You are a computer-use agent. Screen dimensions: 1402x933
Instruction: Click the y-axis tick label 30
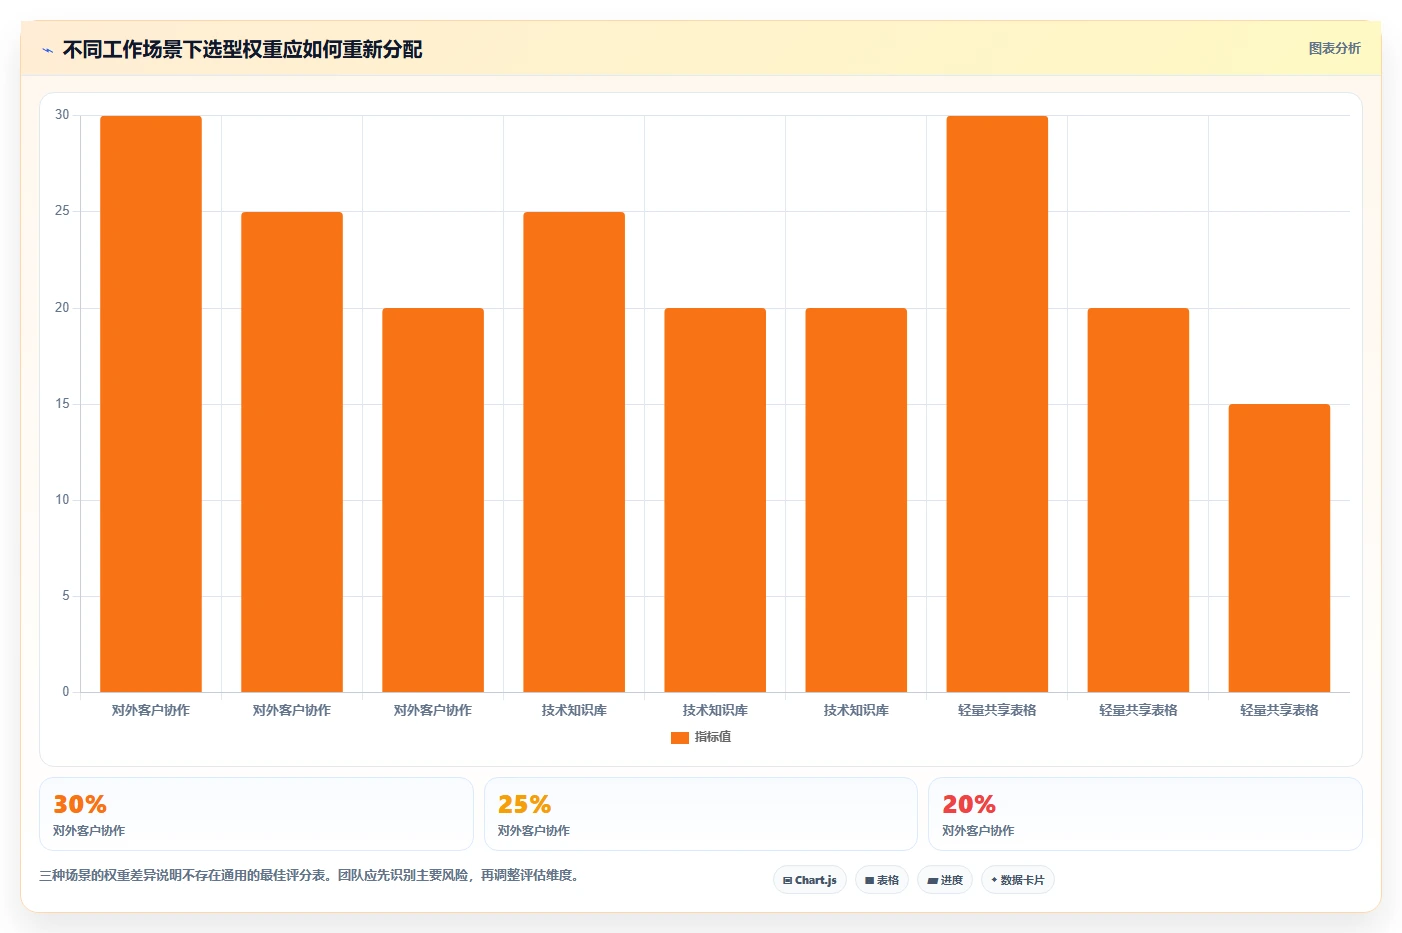pos(62,115)
